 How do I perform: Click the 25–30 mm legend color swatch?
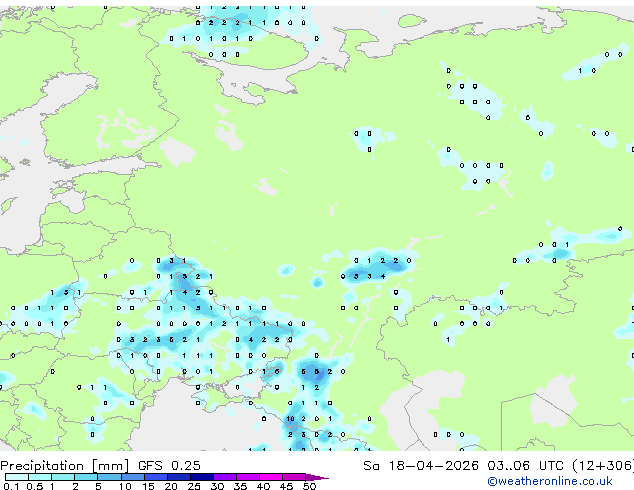202,477
